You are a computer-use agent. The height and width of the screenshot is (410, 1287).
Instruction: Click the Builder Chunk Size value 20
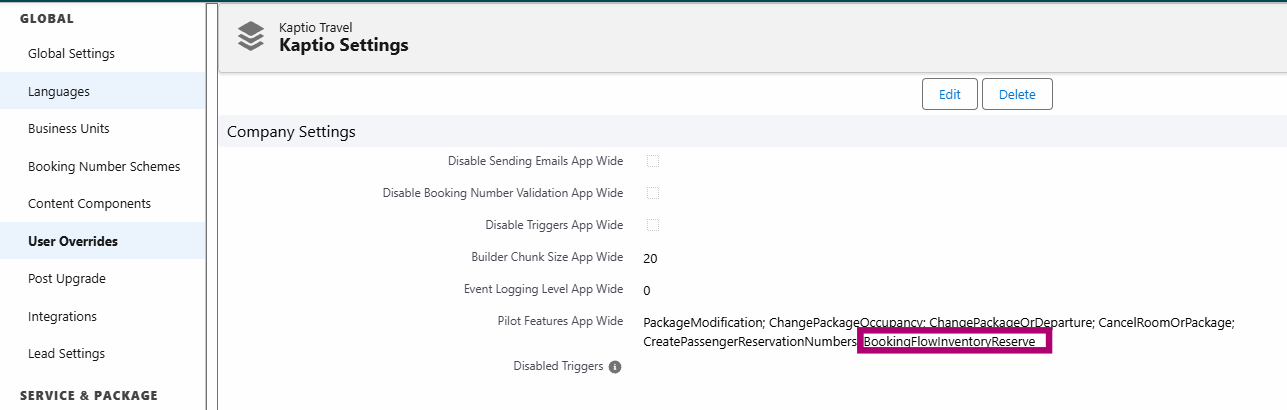[650, 258]
